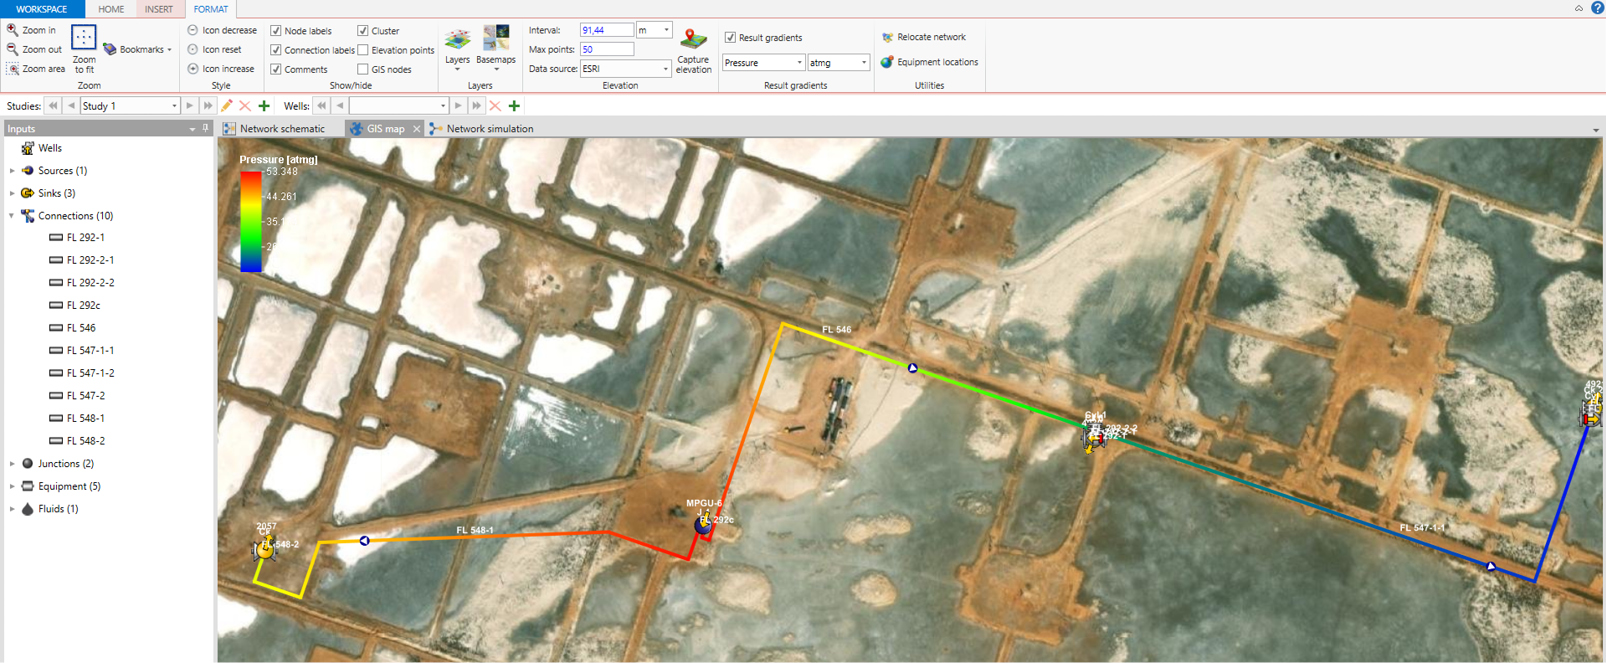Image resolution: width=1606 pixels, height=663 pixels.
Task: Open the Data source ESRI dropdown
Action: (665, 69)
